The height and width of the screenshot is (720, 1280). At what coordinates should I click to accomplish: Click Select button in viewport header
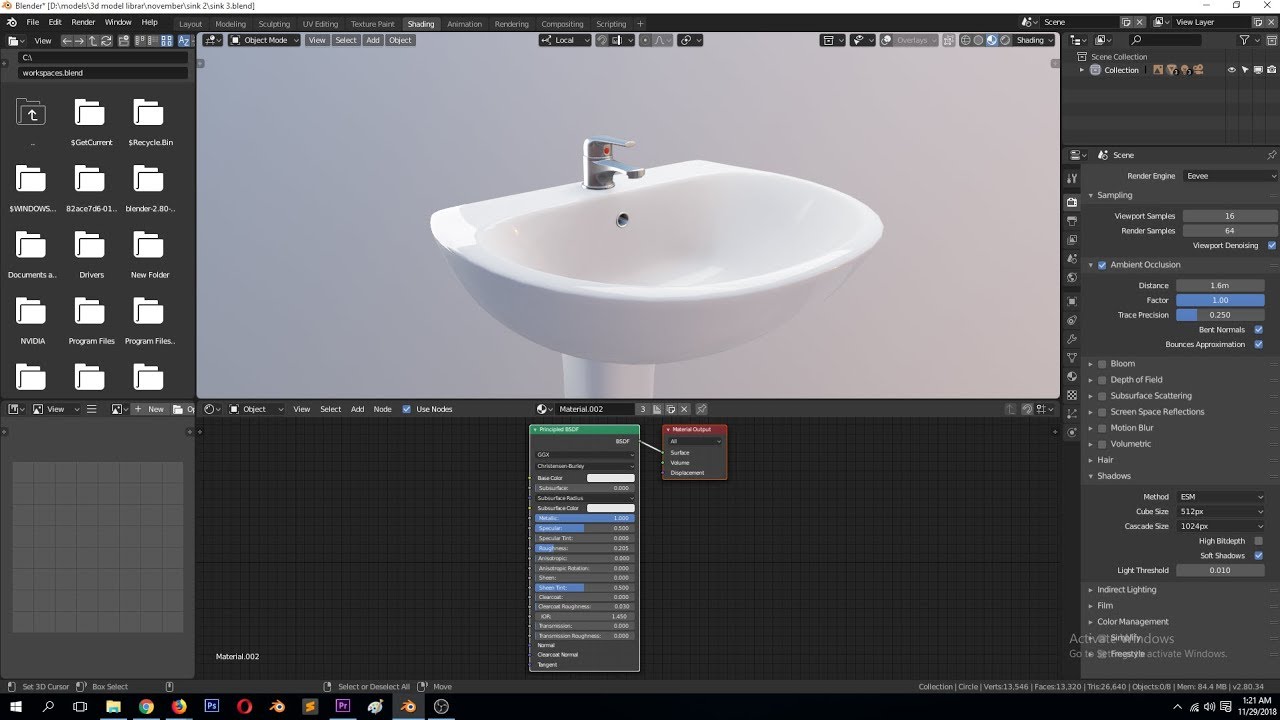346,40
